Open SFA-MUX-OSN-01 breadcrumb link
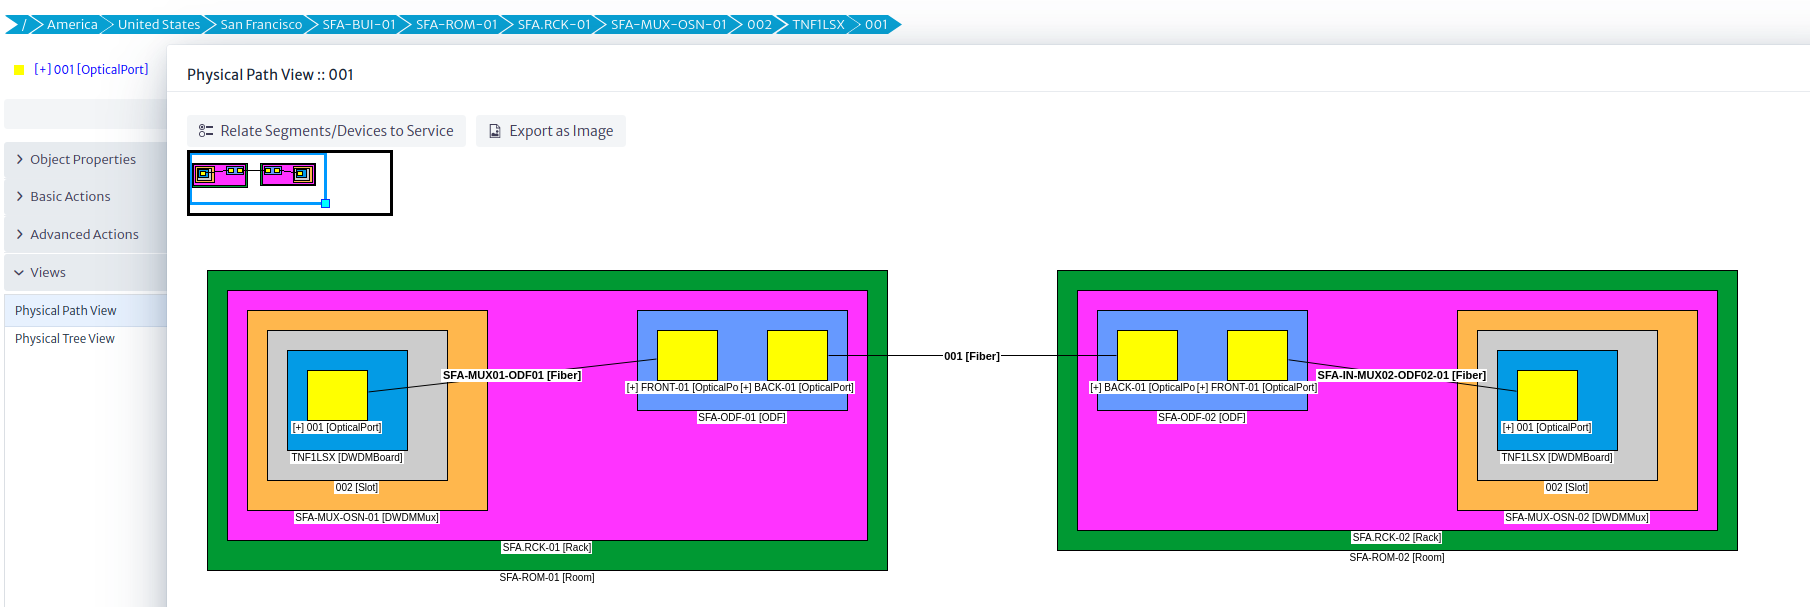Screen dimensions: 1810x607 pyautogui.click(x=668, y=24)
